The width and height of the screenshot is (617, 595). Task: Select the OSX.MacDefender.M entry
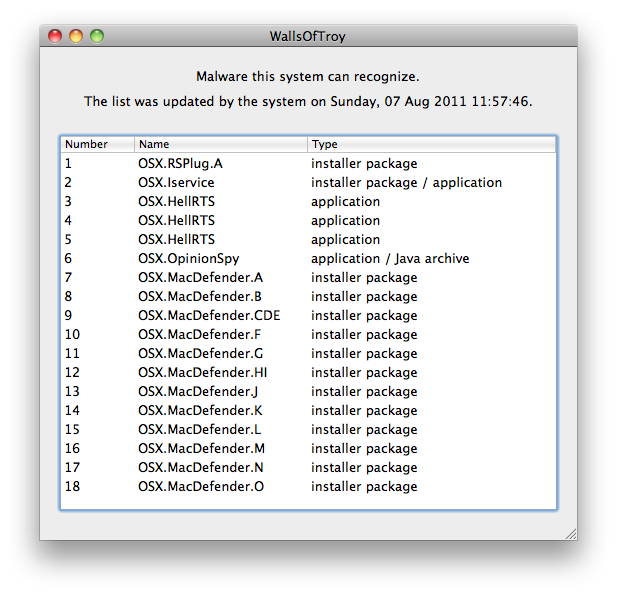pyautogui.click(x=201, y=448)
